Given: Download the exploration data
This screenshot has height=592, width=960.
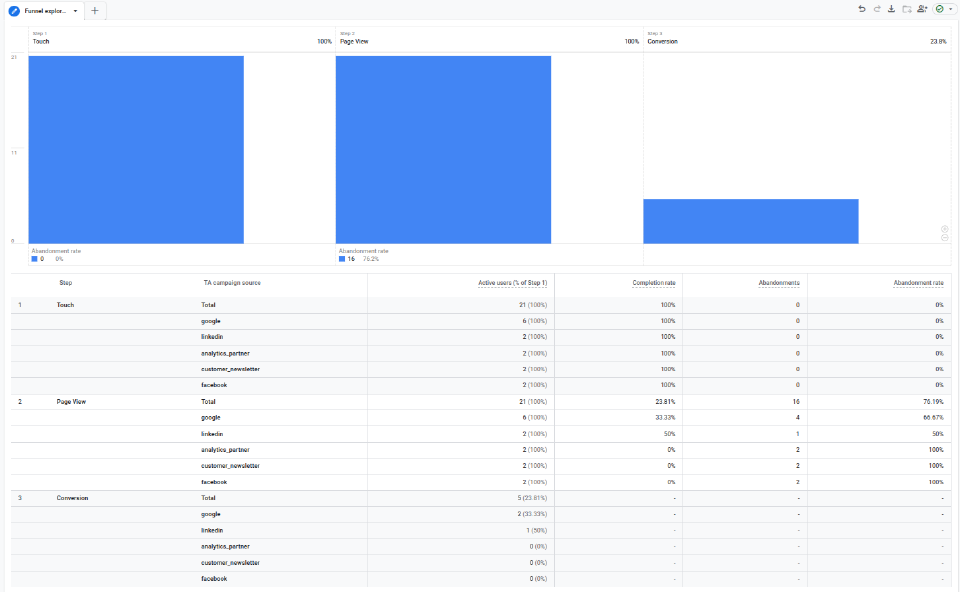Looking at the screenshot, I should [891, 9].
